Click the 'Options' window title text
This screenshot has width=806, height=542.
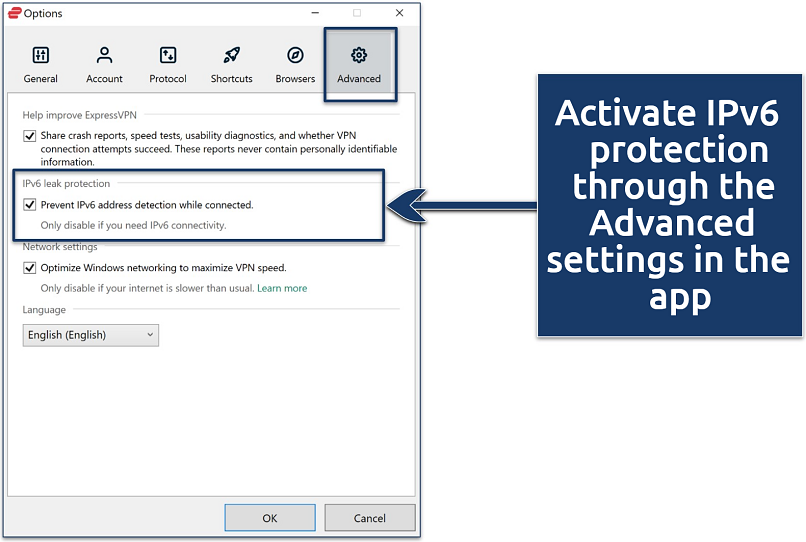coord(43,13)
